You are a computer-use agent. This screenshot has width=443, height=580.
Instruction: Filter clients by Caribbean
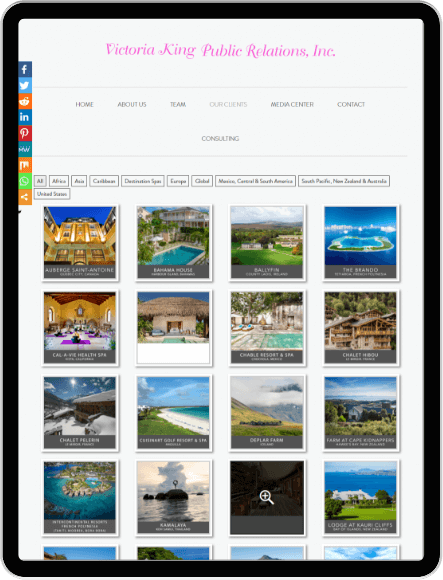104,181
